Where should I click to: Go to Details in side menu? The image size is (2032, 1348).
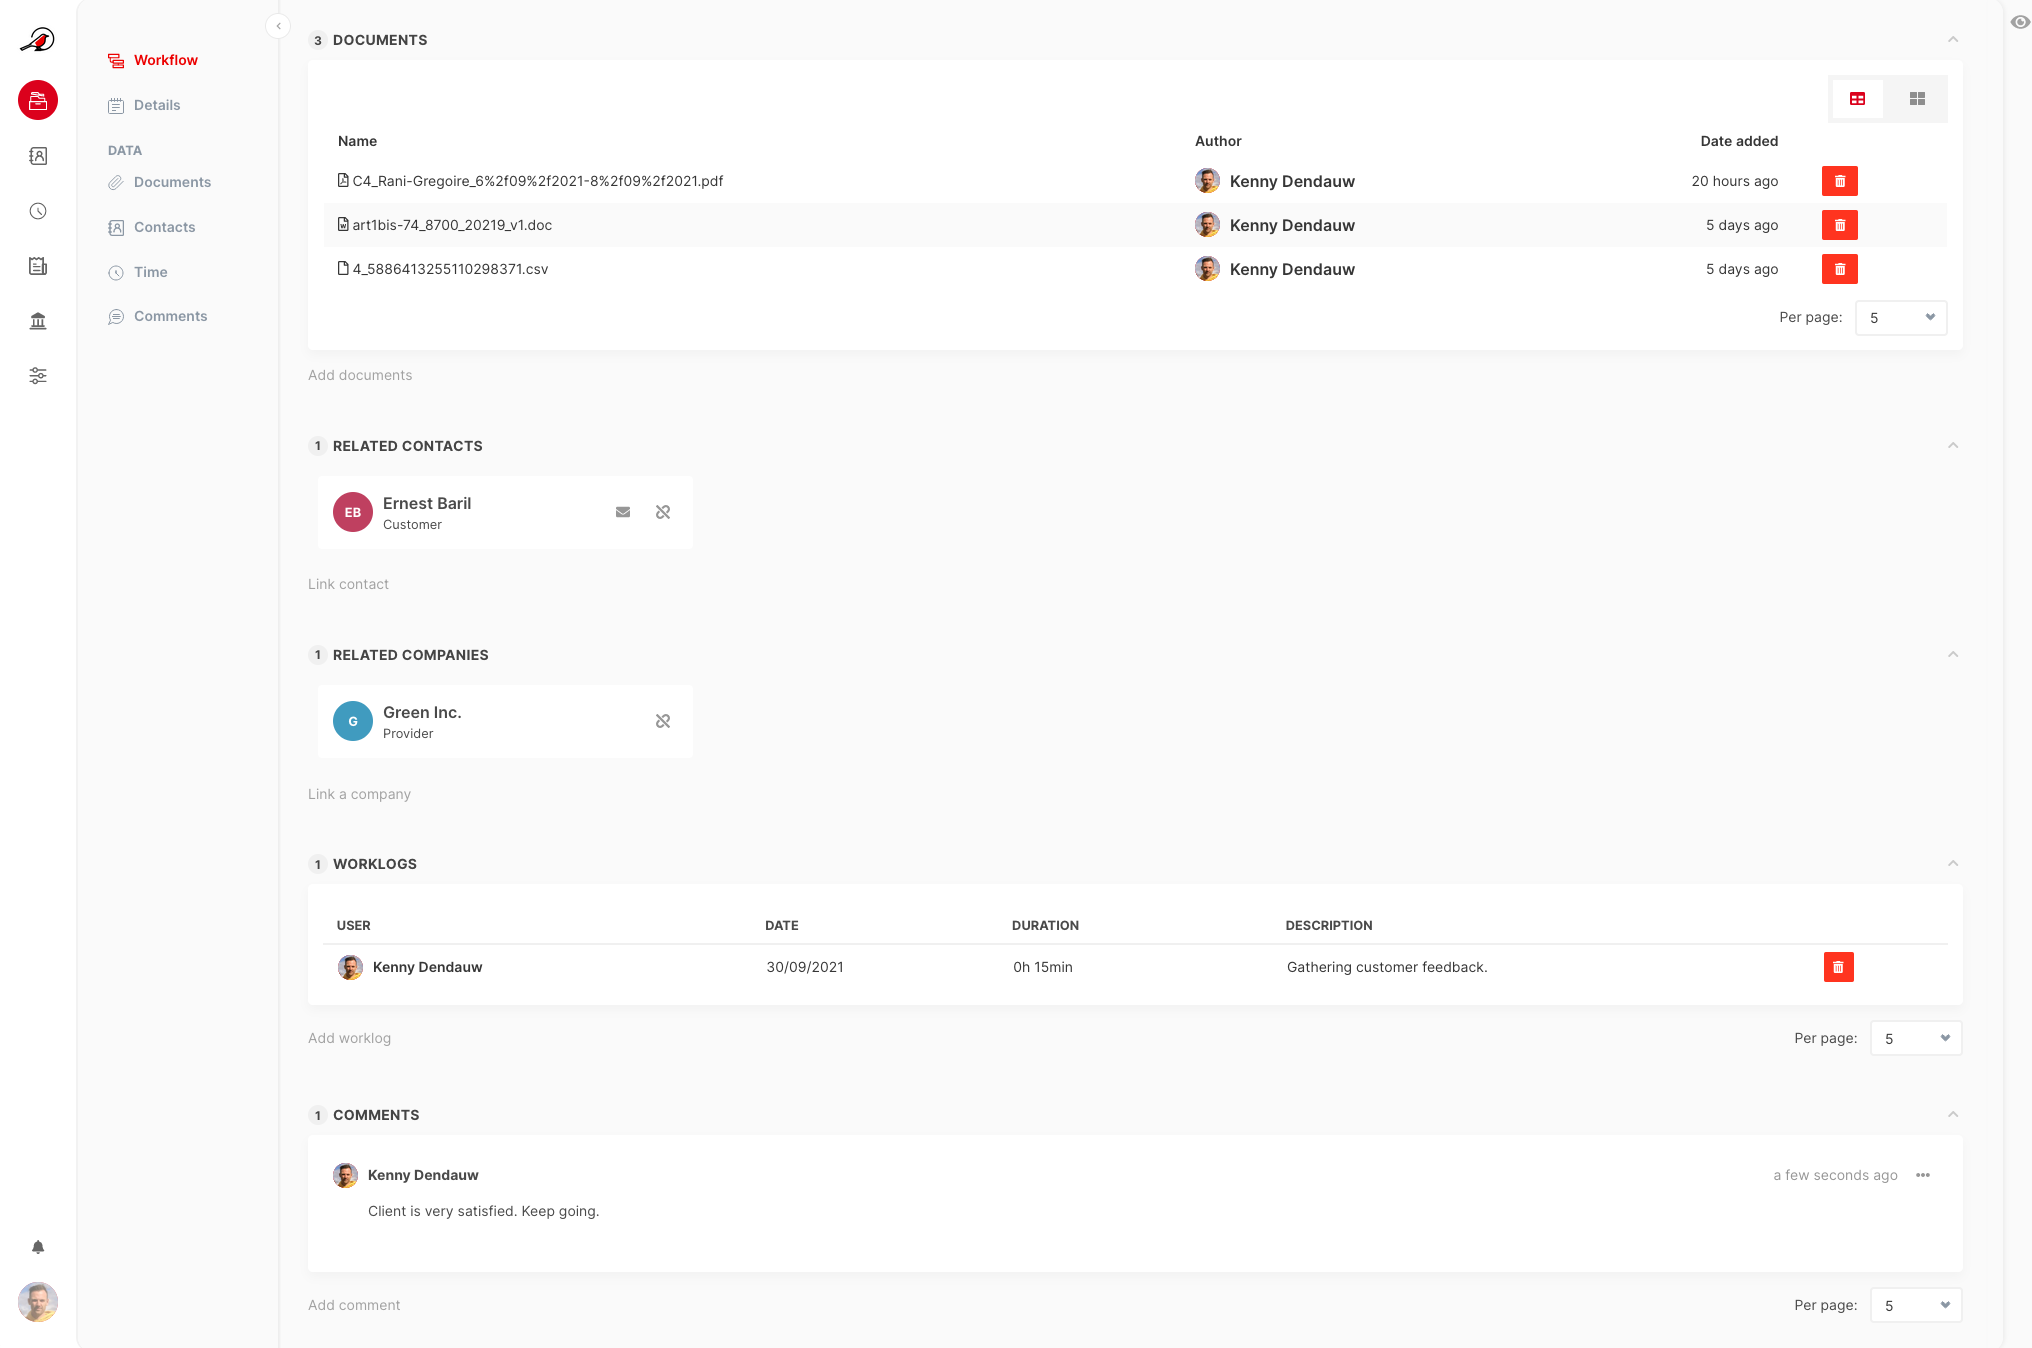pyautogui.click(x=157, y=105)
